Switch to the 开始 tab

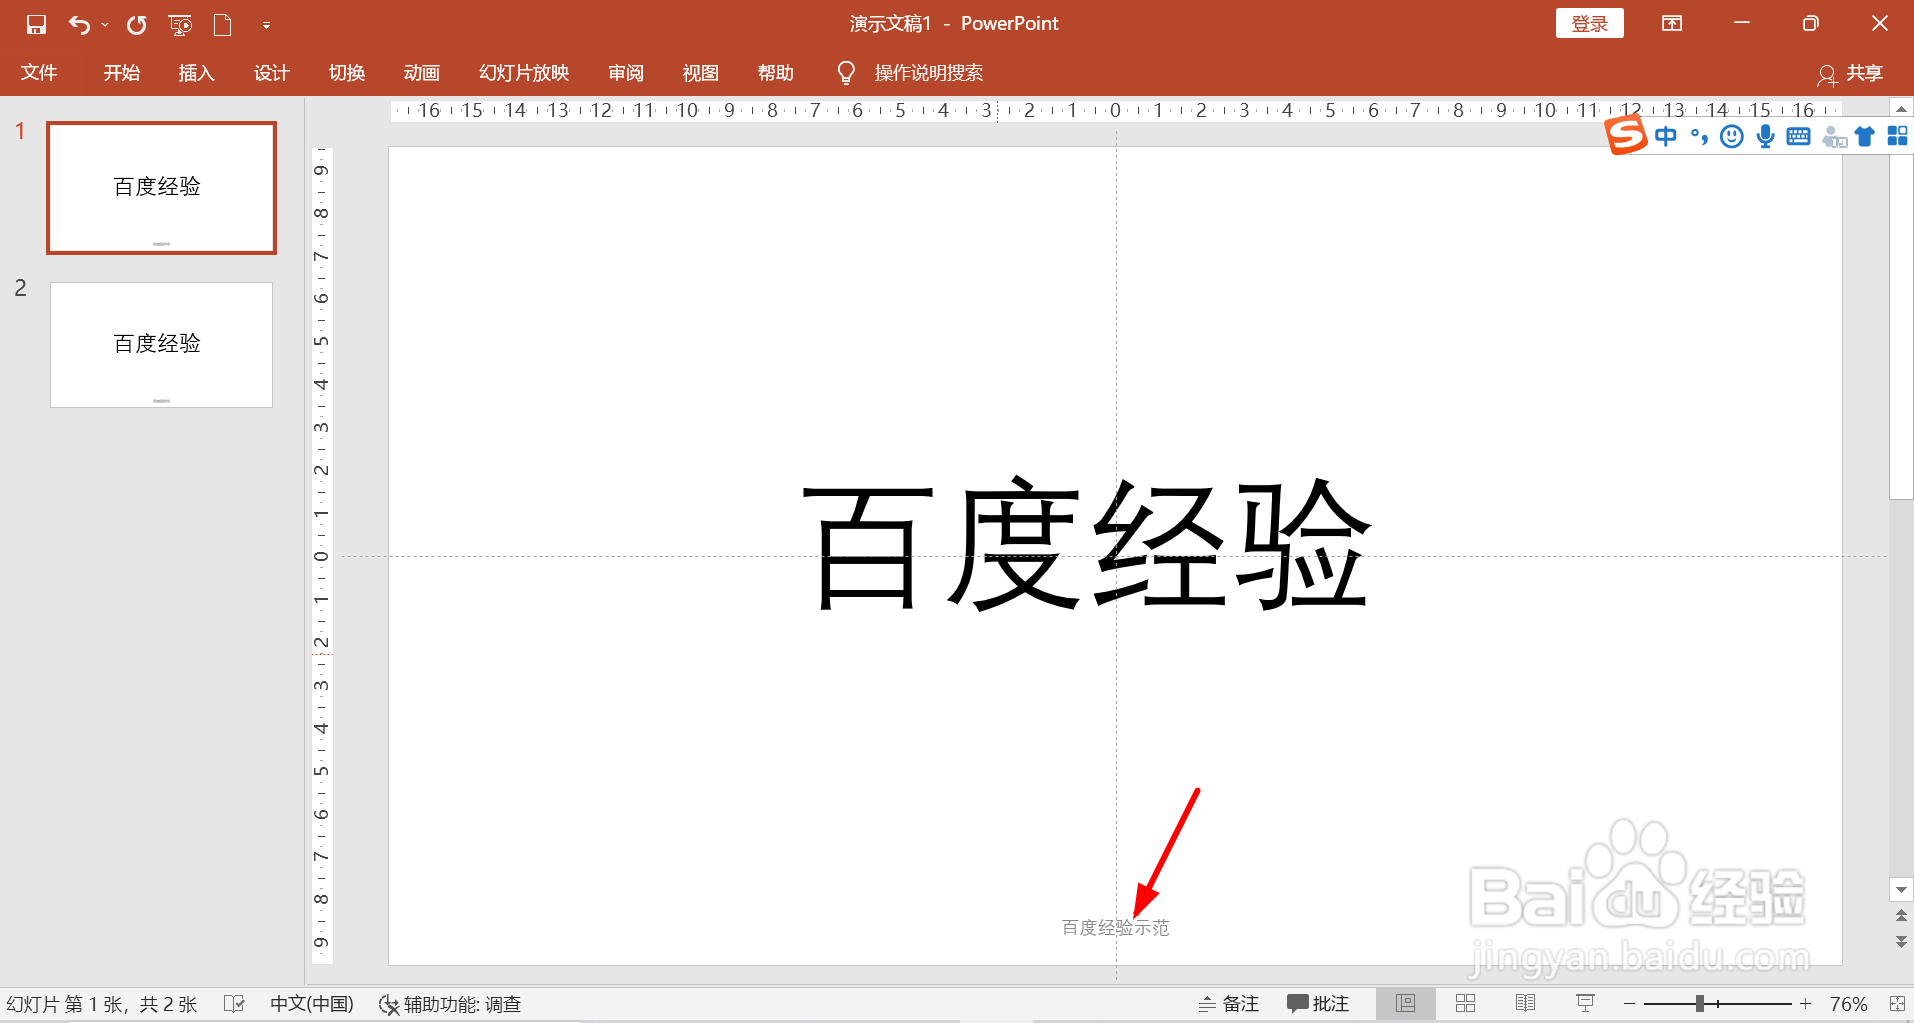click(x=121, y=72)
